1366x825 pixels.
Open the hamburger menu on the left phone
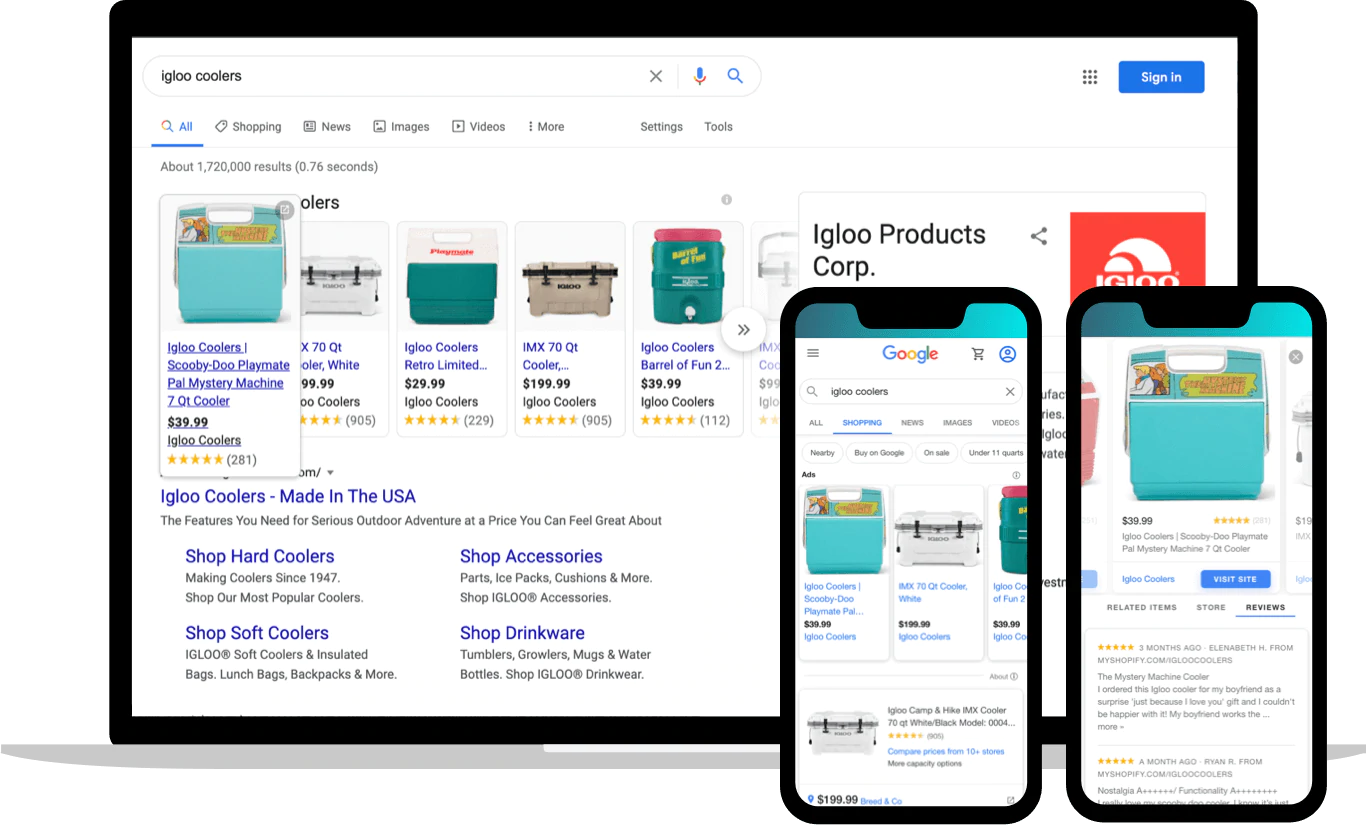(x=813, y=353)
